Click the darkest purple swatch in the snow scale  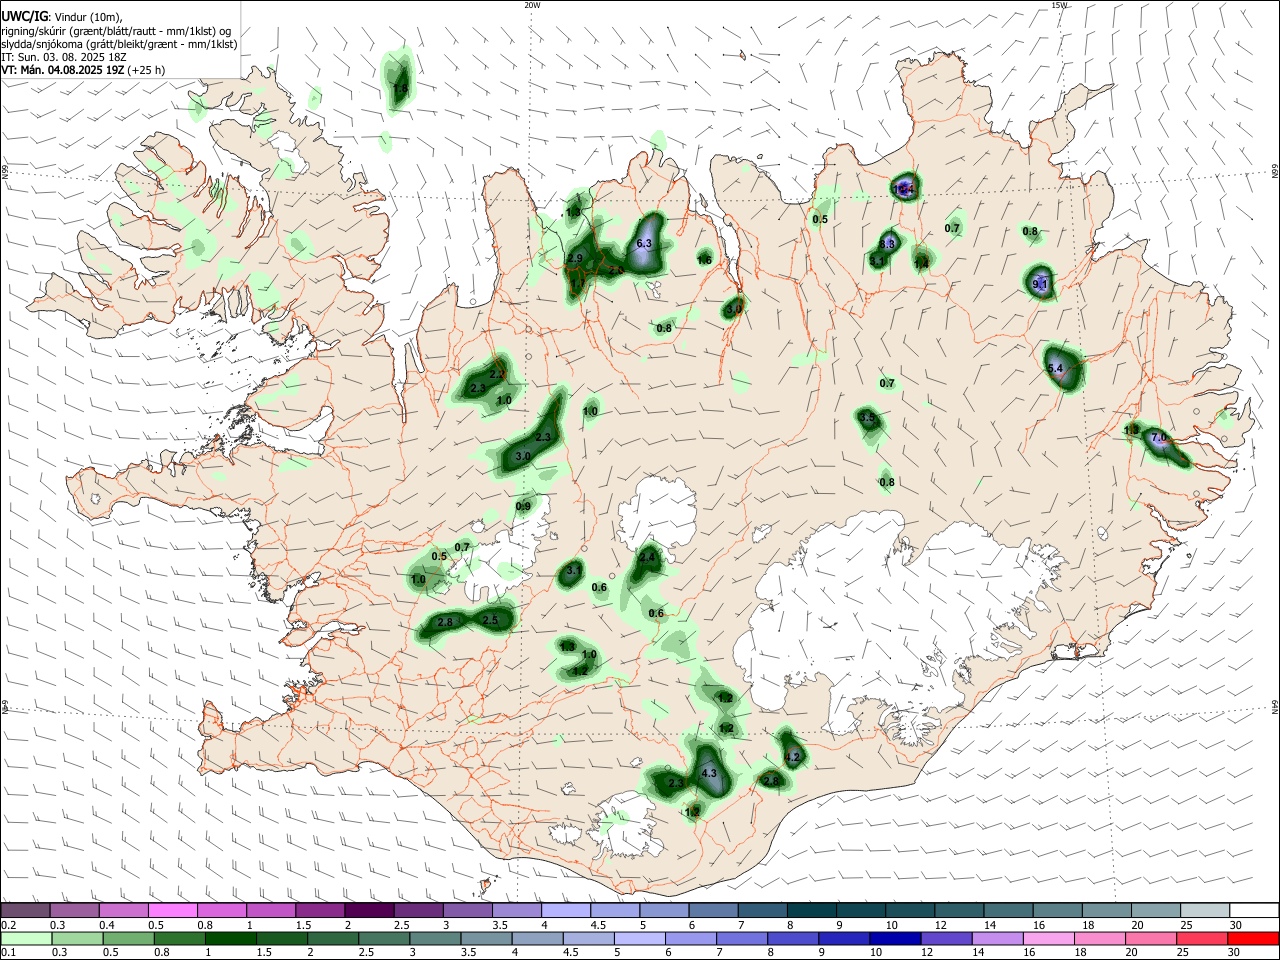tap(369, 911)
